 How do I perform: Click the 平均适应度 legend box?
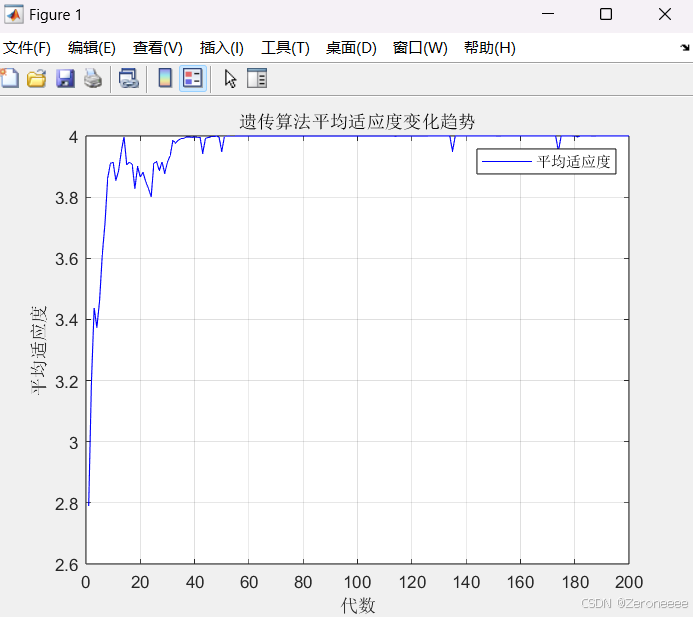[546, 161]
